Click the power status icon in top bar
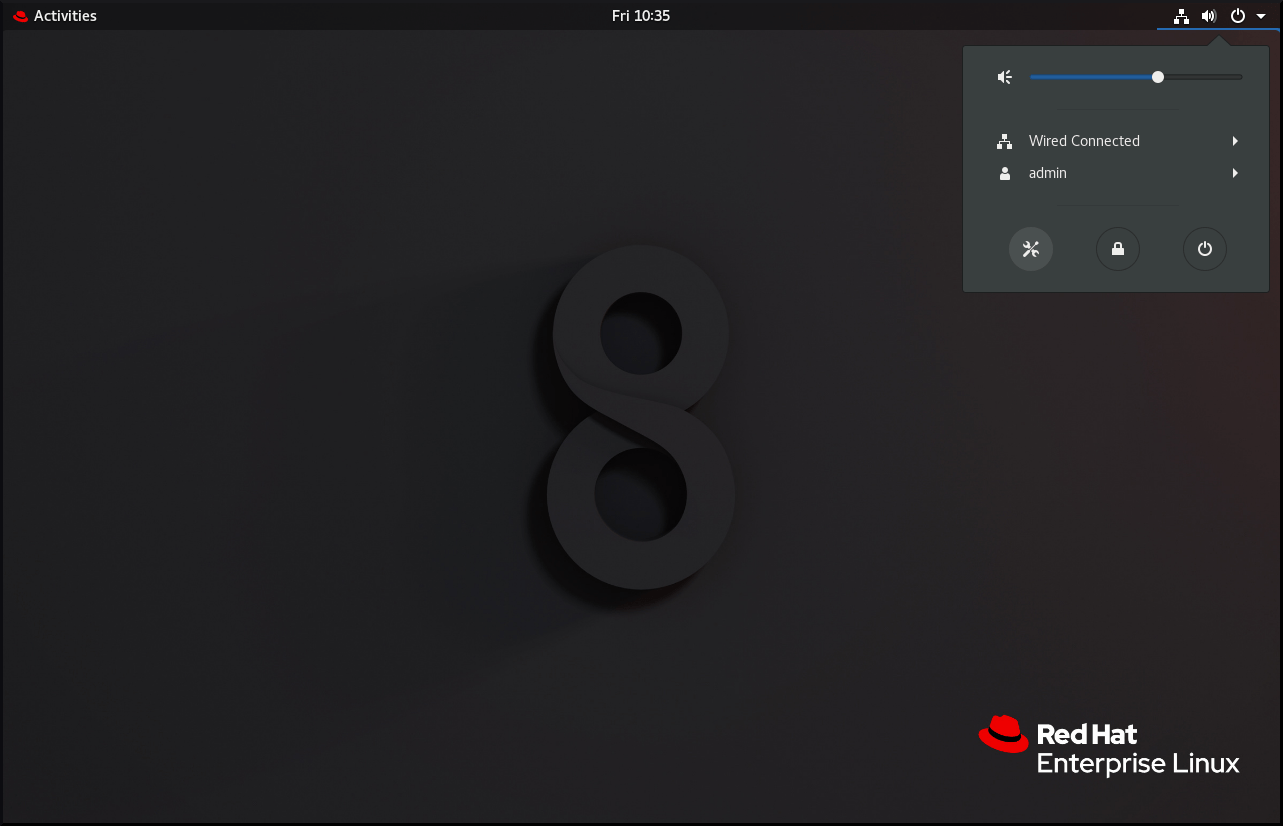This screenshot has height=826, width=1283. pyautogui.click(x=1237, y=15)
